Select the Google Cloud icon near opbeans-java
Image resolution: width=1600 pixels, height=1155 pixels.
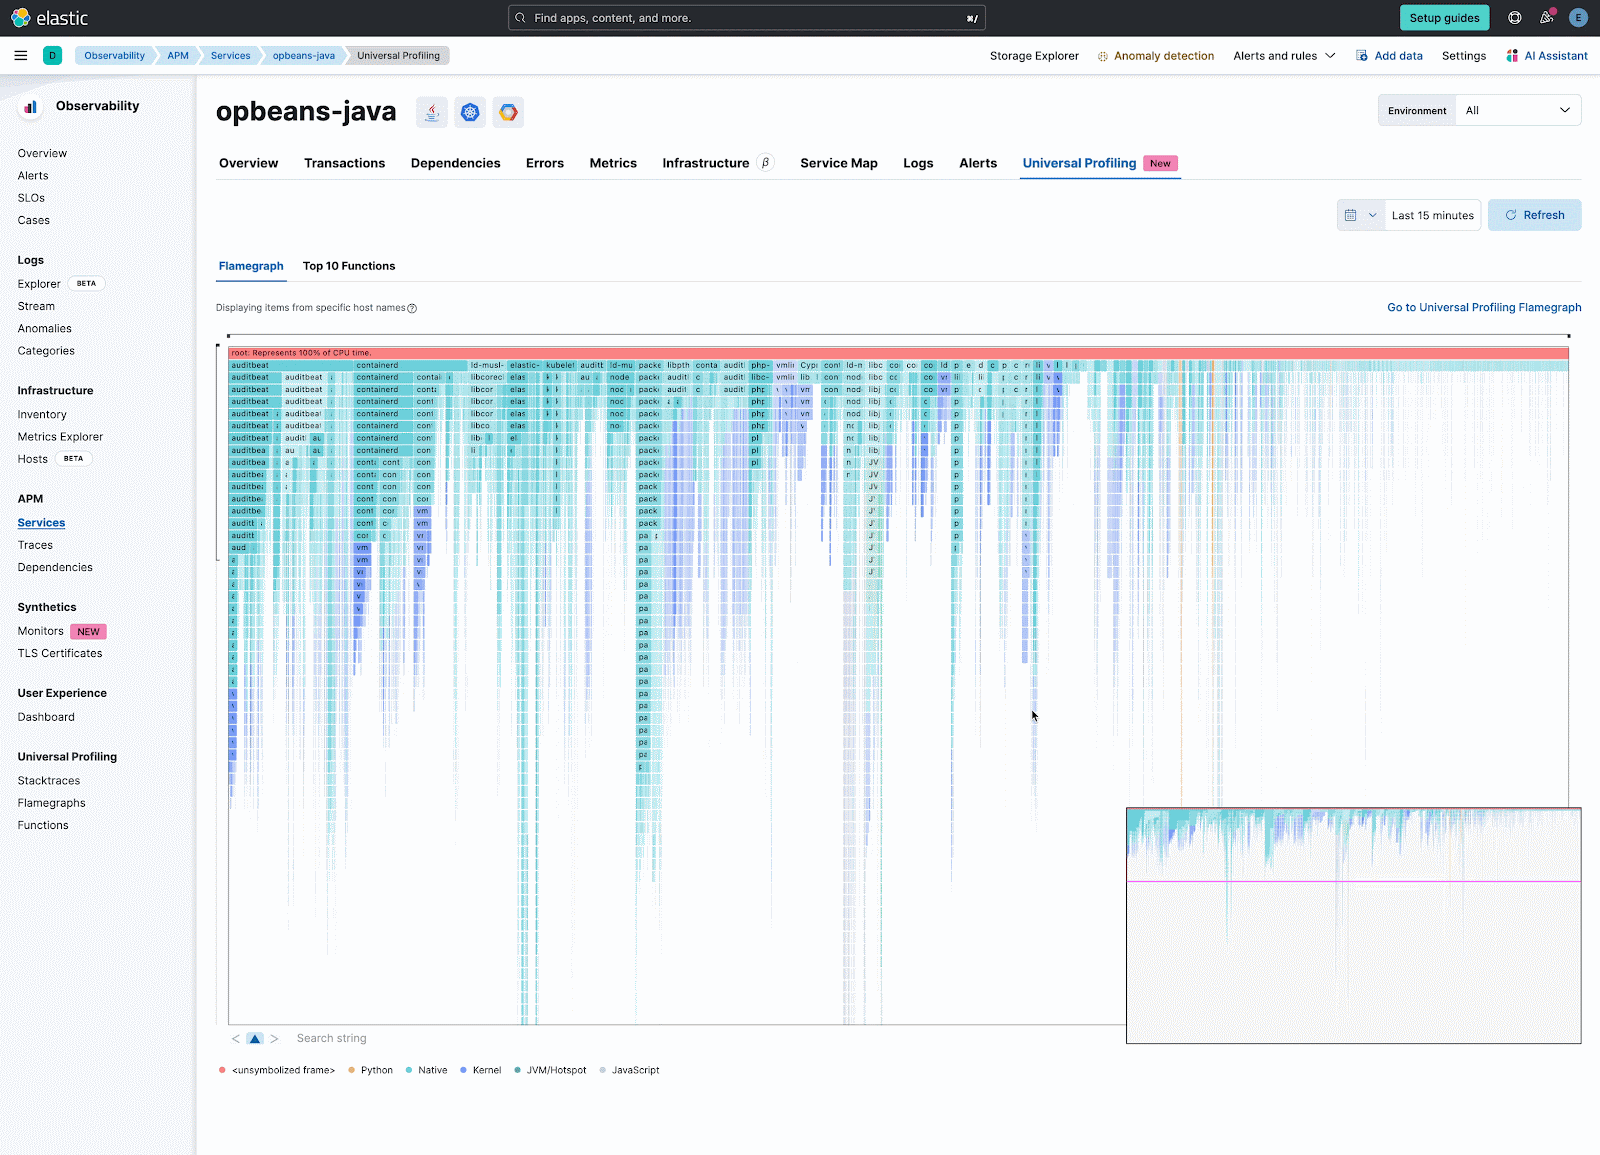click(508, 112)
